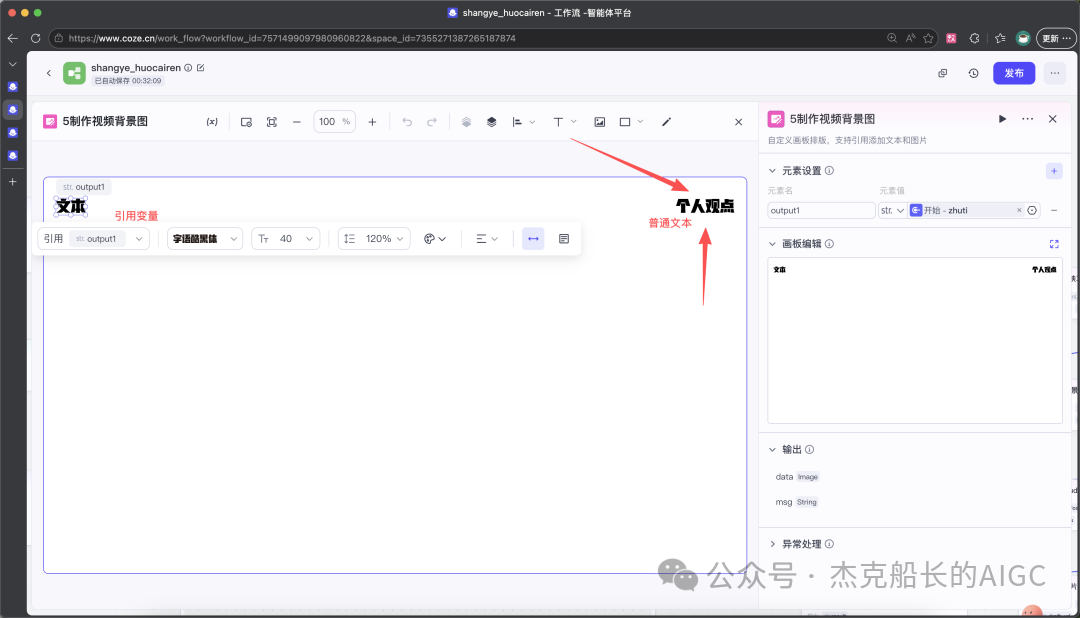
Task: Select the Text tool icon
Action: [x=558, y=122]
